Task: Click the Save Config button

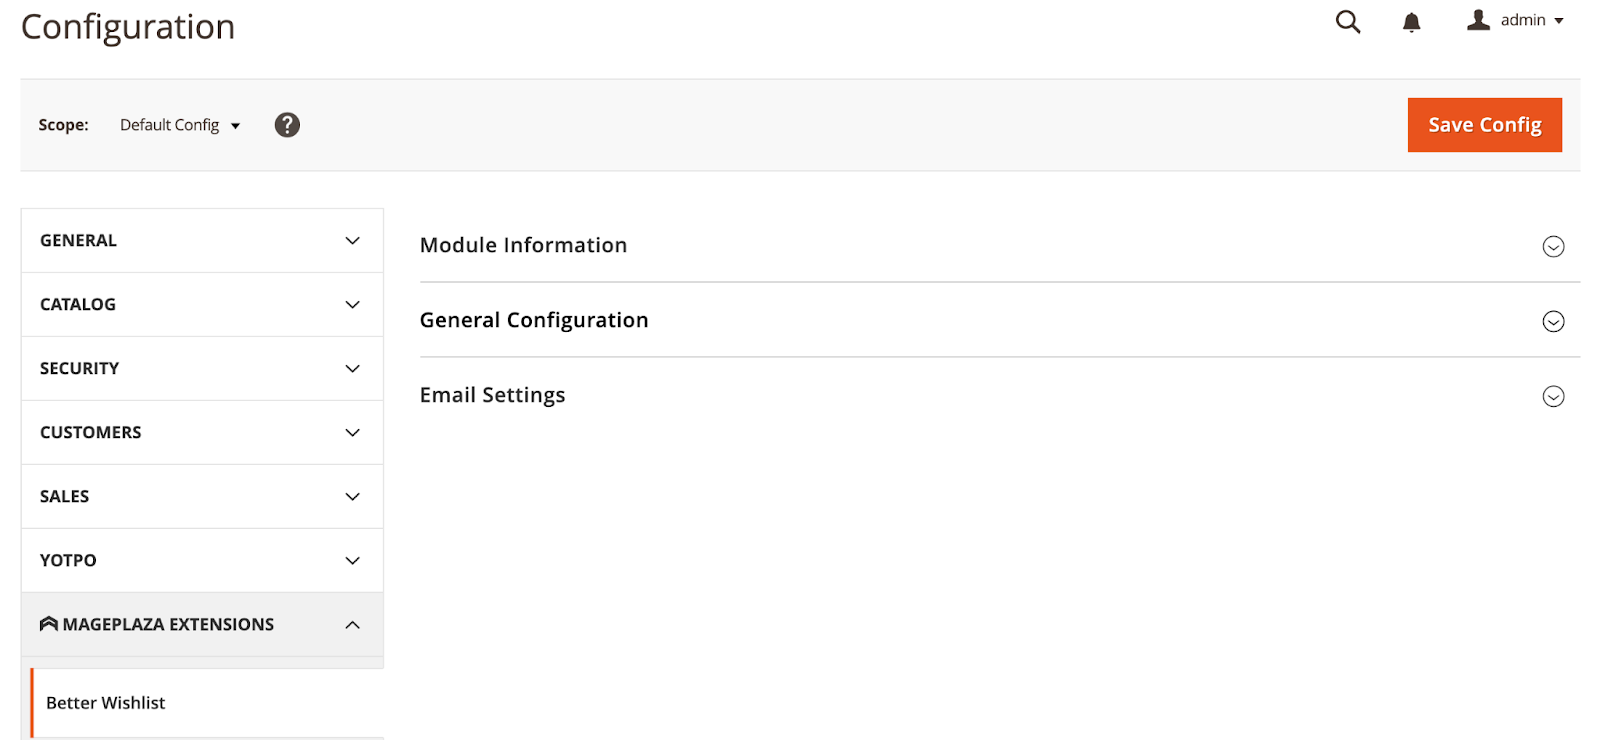Action: point(1484,125)
